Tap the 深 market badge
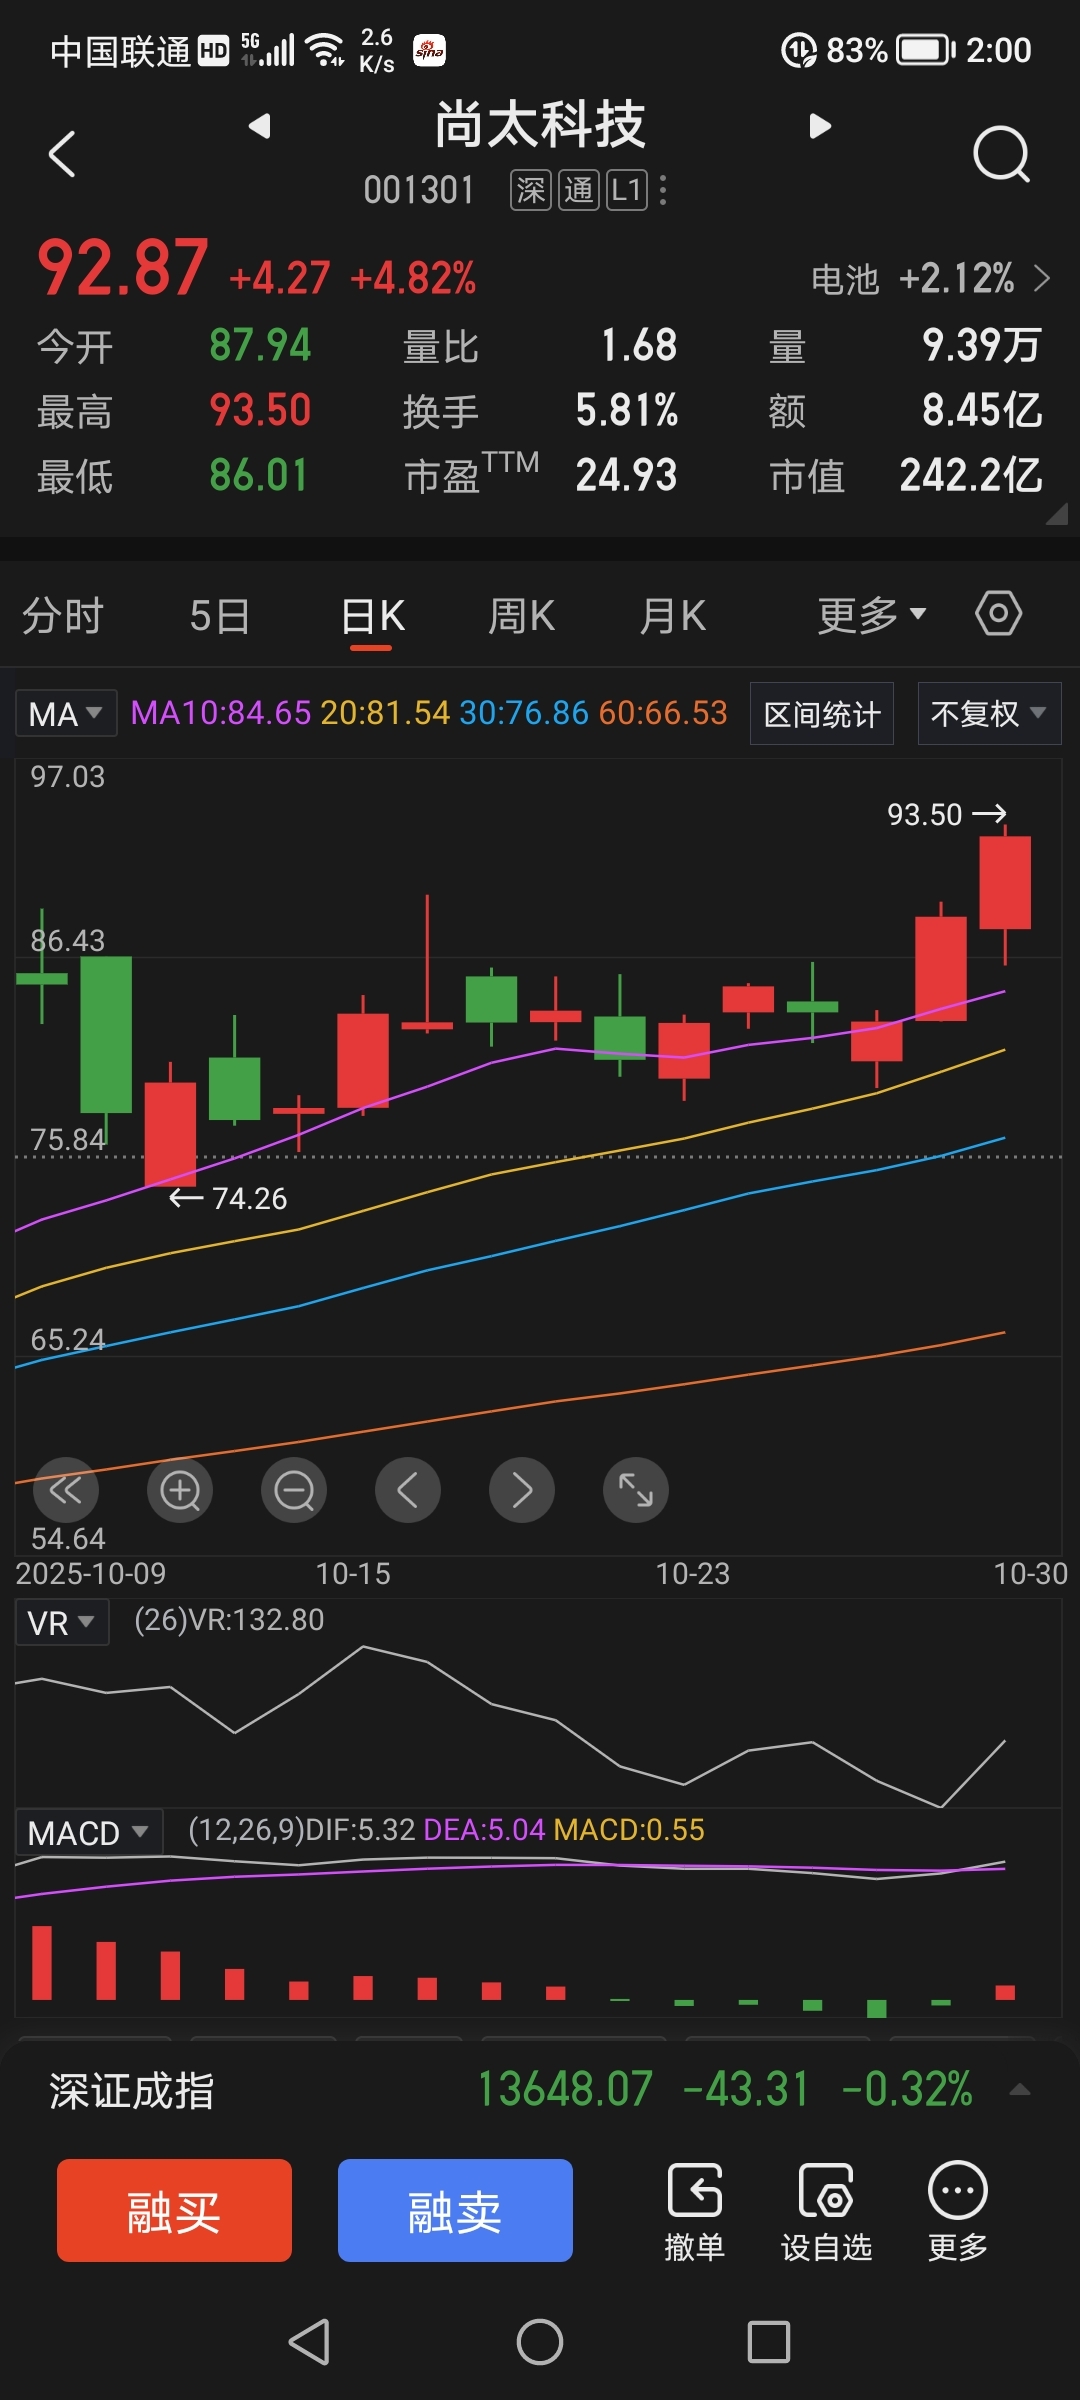The height and width of the screenshot is (2400, 1080). tap(531, 190)
